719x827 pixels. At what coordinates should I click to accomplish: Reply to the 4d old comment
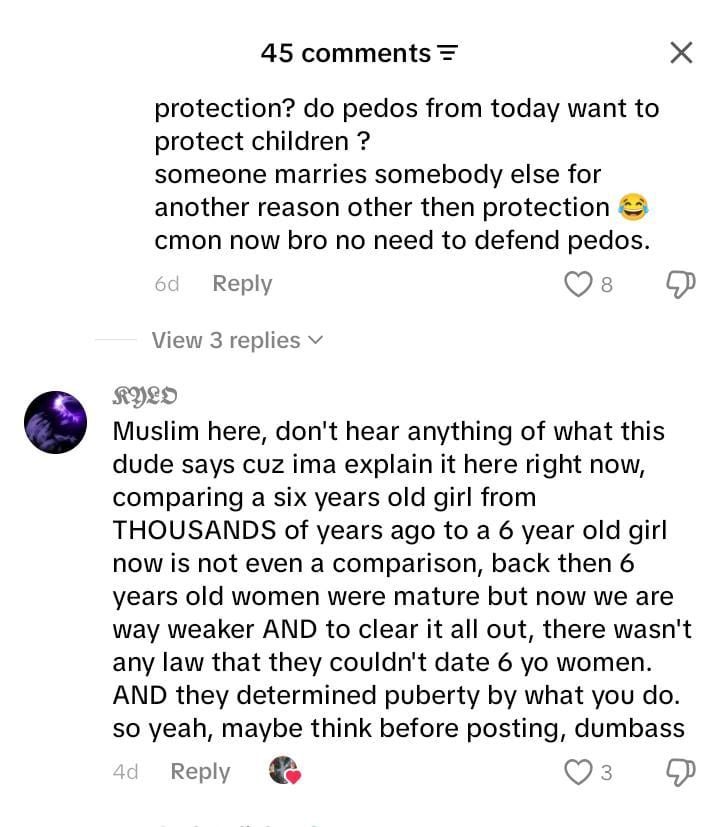200,772
